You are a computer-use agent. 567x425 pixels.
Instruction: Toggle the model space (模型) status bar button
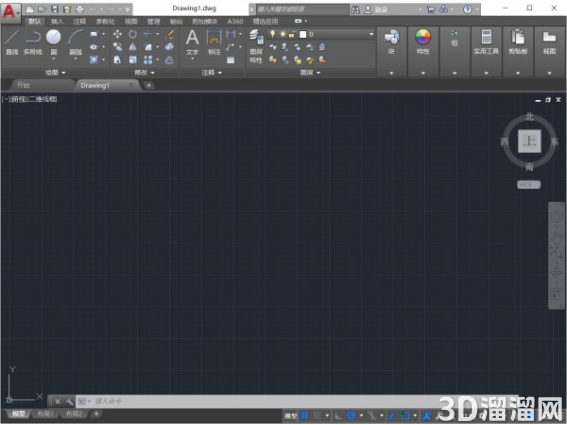(x=291, y=416)
